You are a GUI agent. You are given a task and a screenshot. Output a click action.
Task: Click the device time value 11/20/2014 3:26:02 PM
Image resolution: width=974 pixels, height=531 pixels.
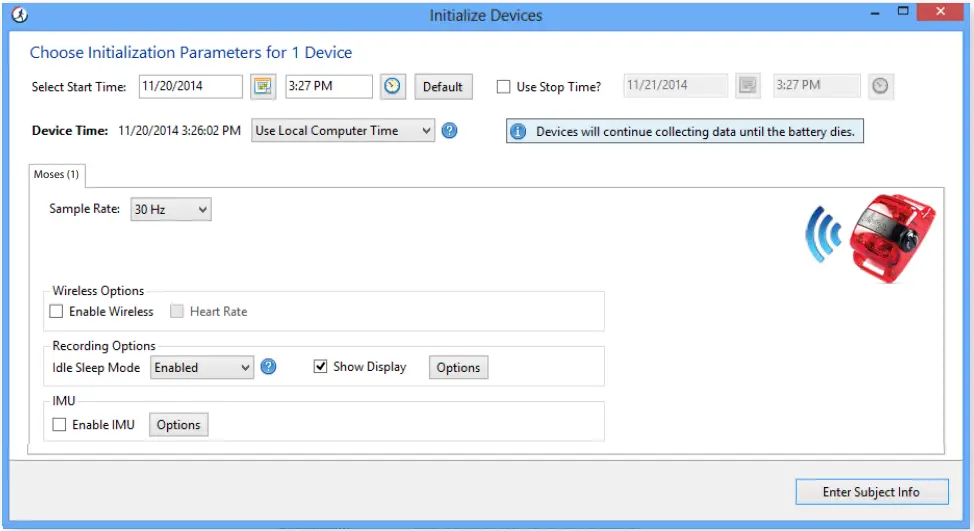pyautogui.click(x=180, y=131)
